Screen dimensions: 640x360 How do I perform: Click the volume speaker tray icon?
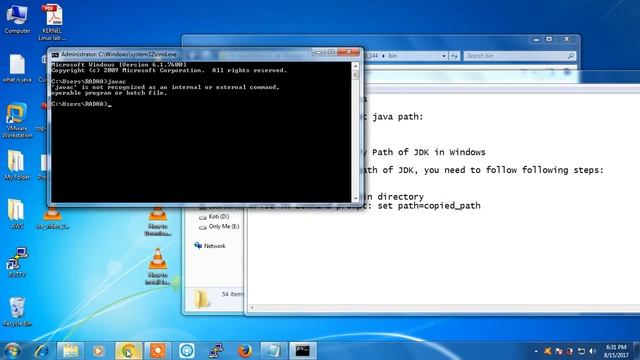(592, 351)
